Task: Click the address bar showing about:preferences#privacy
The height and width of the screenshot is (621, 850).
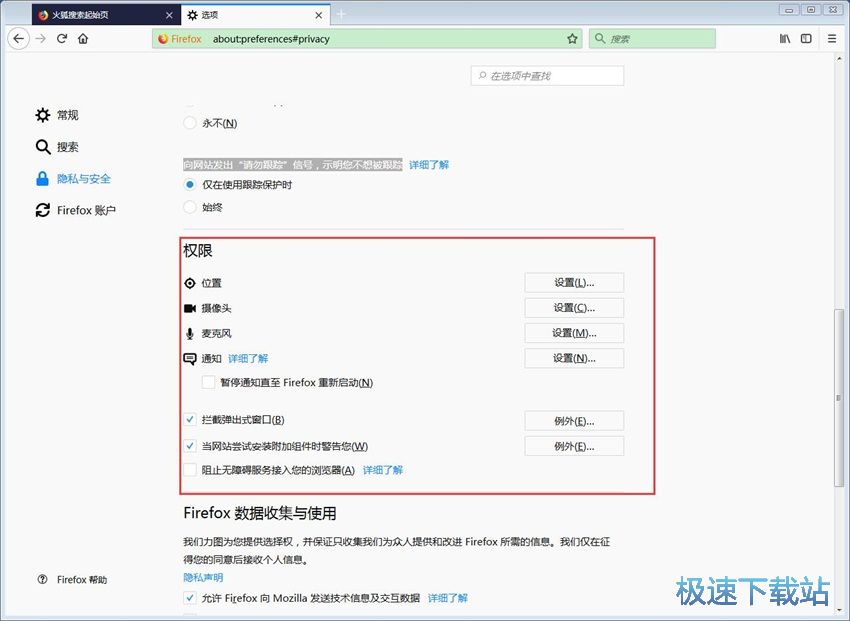Action: 367,39
